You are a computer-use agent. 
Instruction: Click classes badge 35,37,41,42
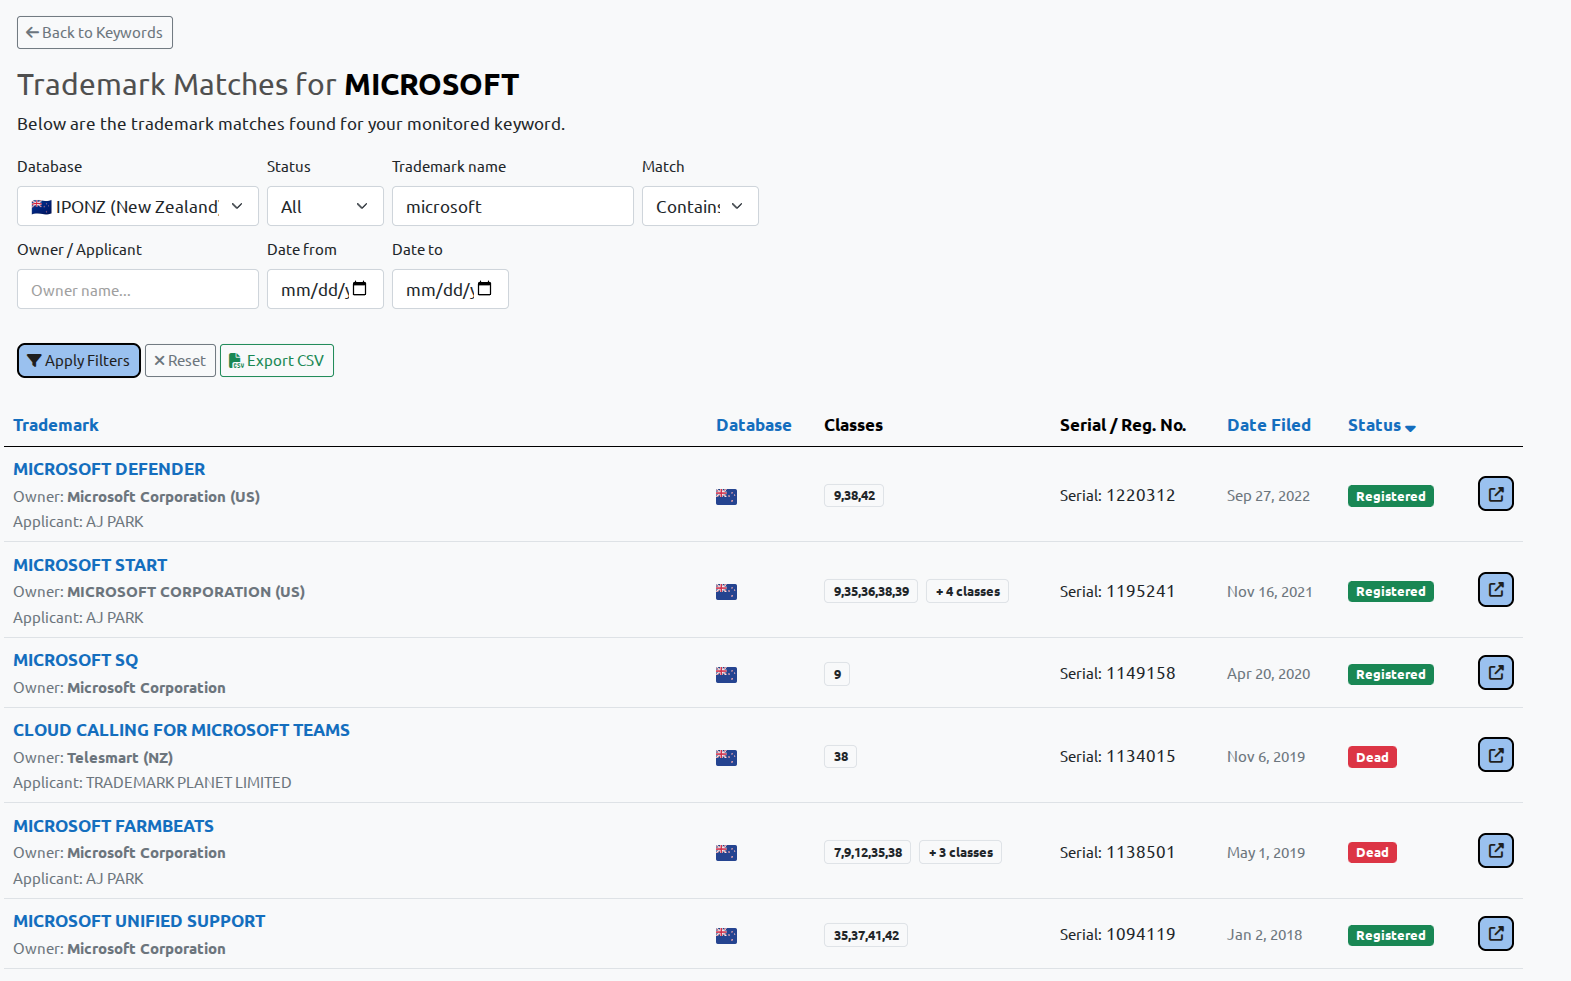click(866, 936)
